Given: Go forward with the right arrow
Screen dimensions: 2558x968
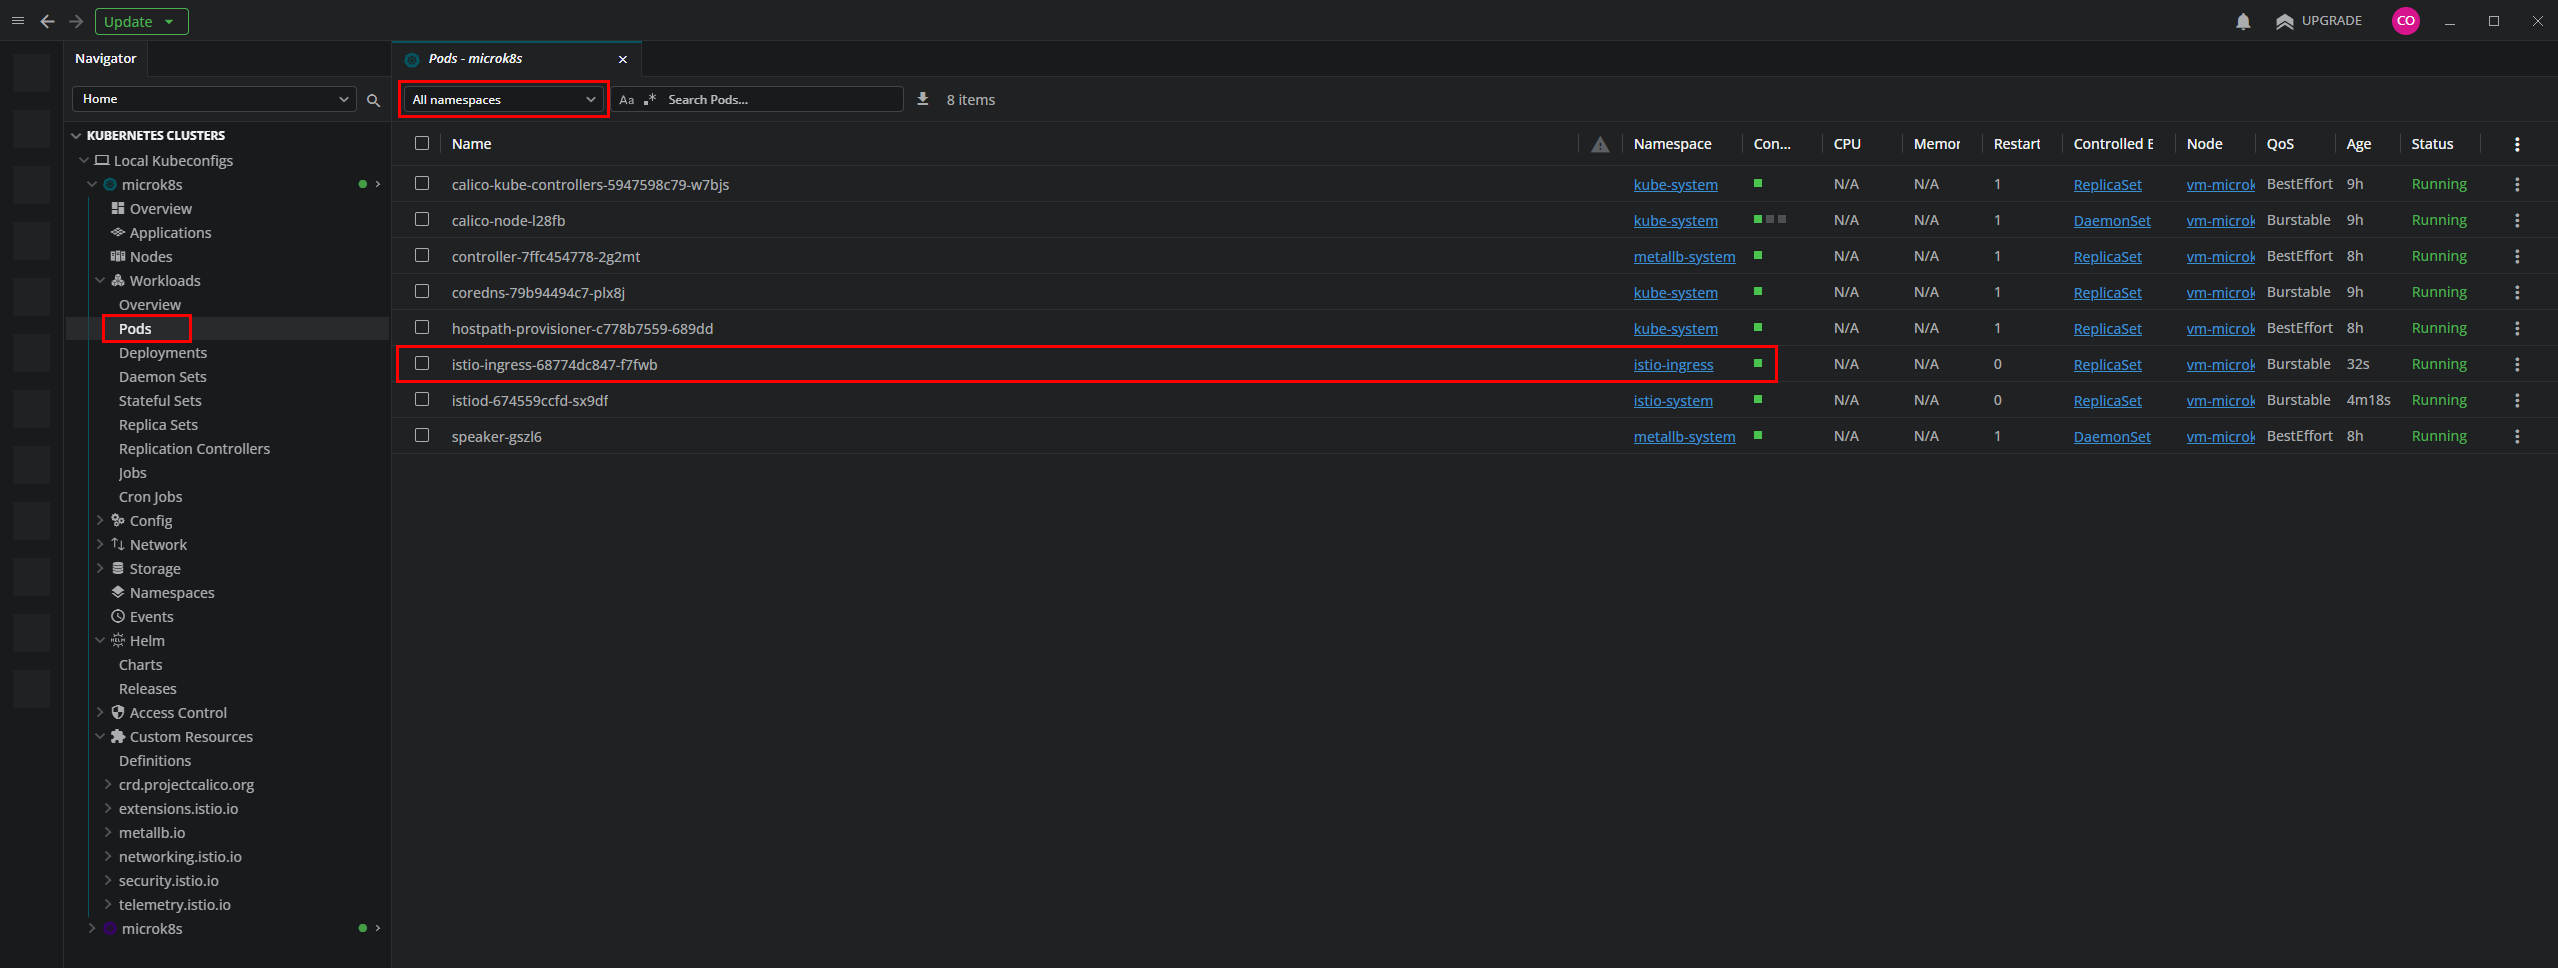Looking at the screenshot, I should [76, 21].
